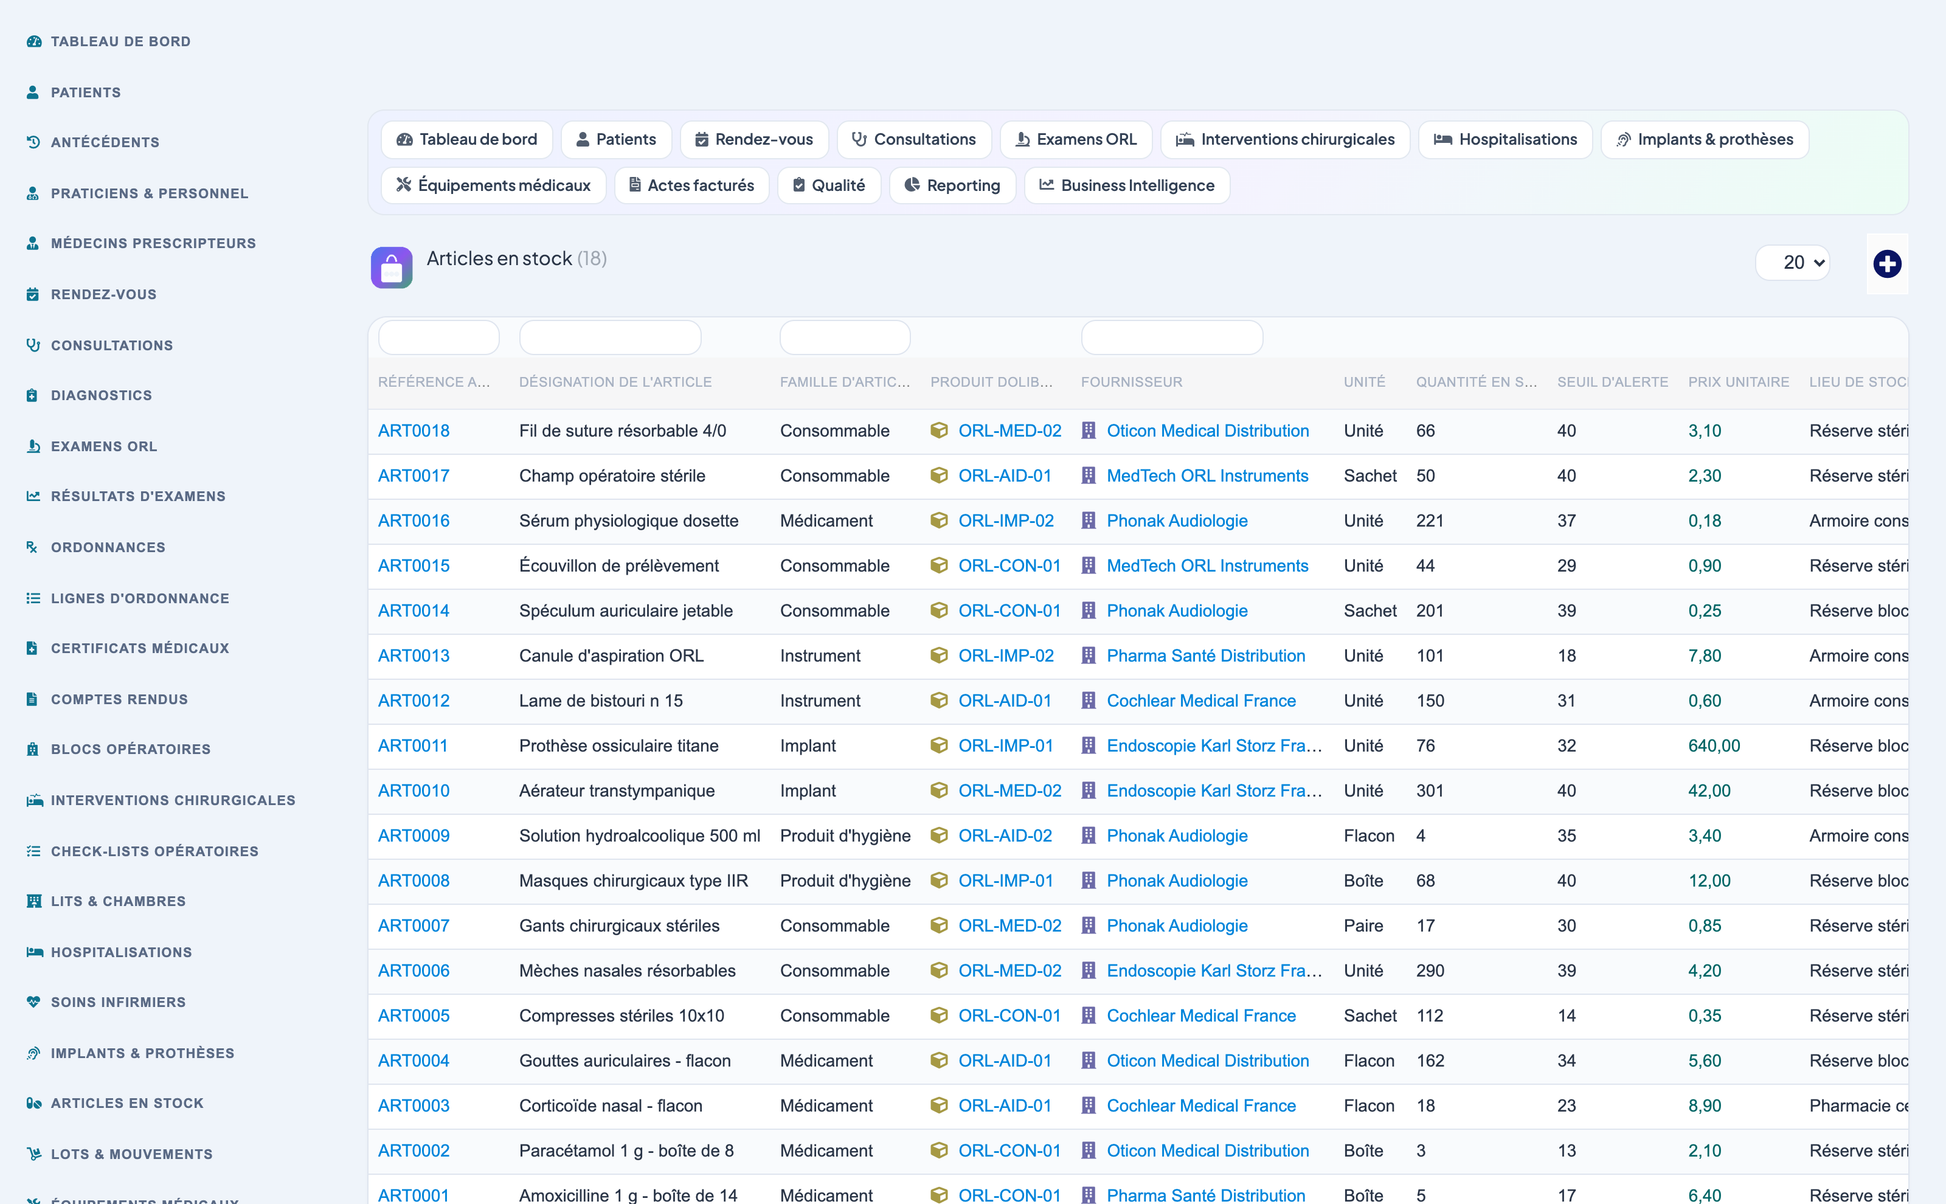Click the Famille d'article filter field
This screenshot has width=1946, height=1204.
tap(845, 337)
